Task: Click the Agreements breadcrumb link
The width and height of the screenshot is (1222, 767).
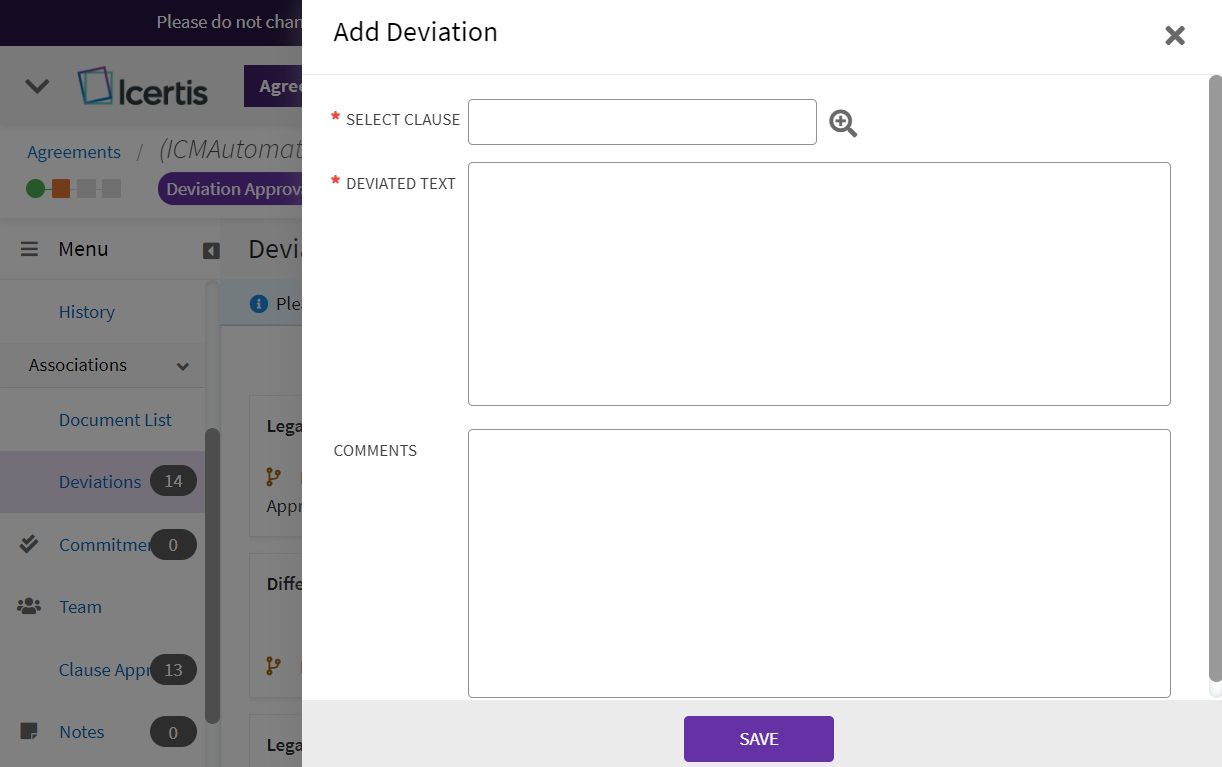Action: pos(74,152)
